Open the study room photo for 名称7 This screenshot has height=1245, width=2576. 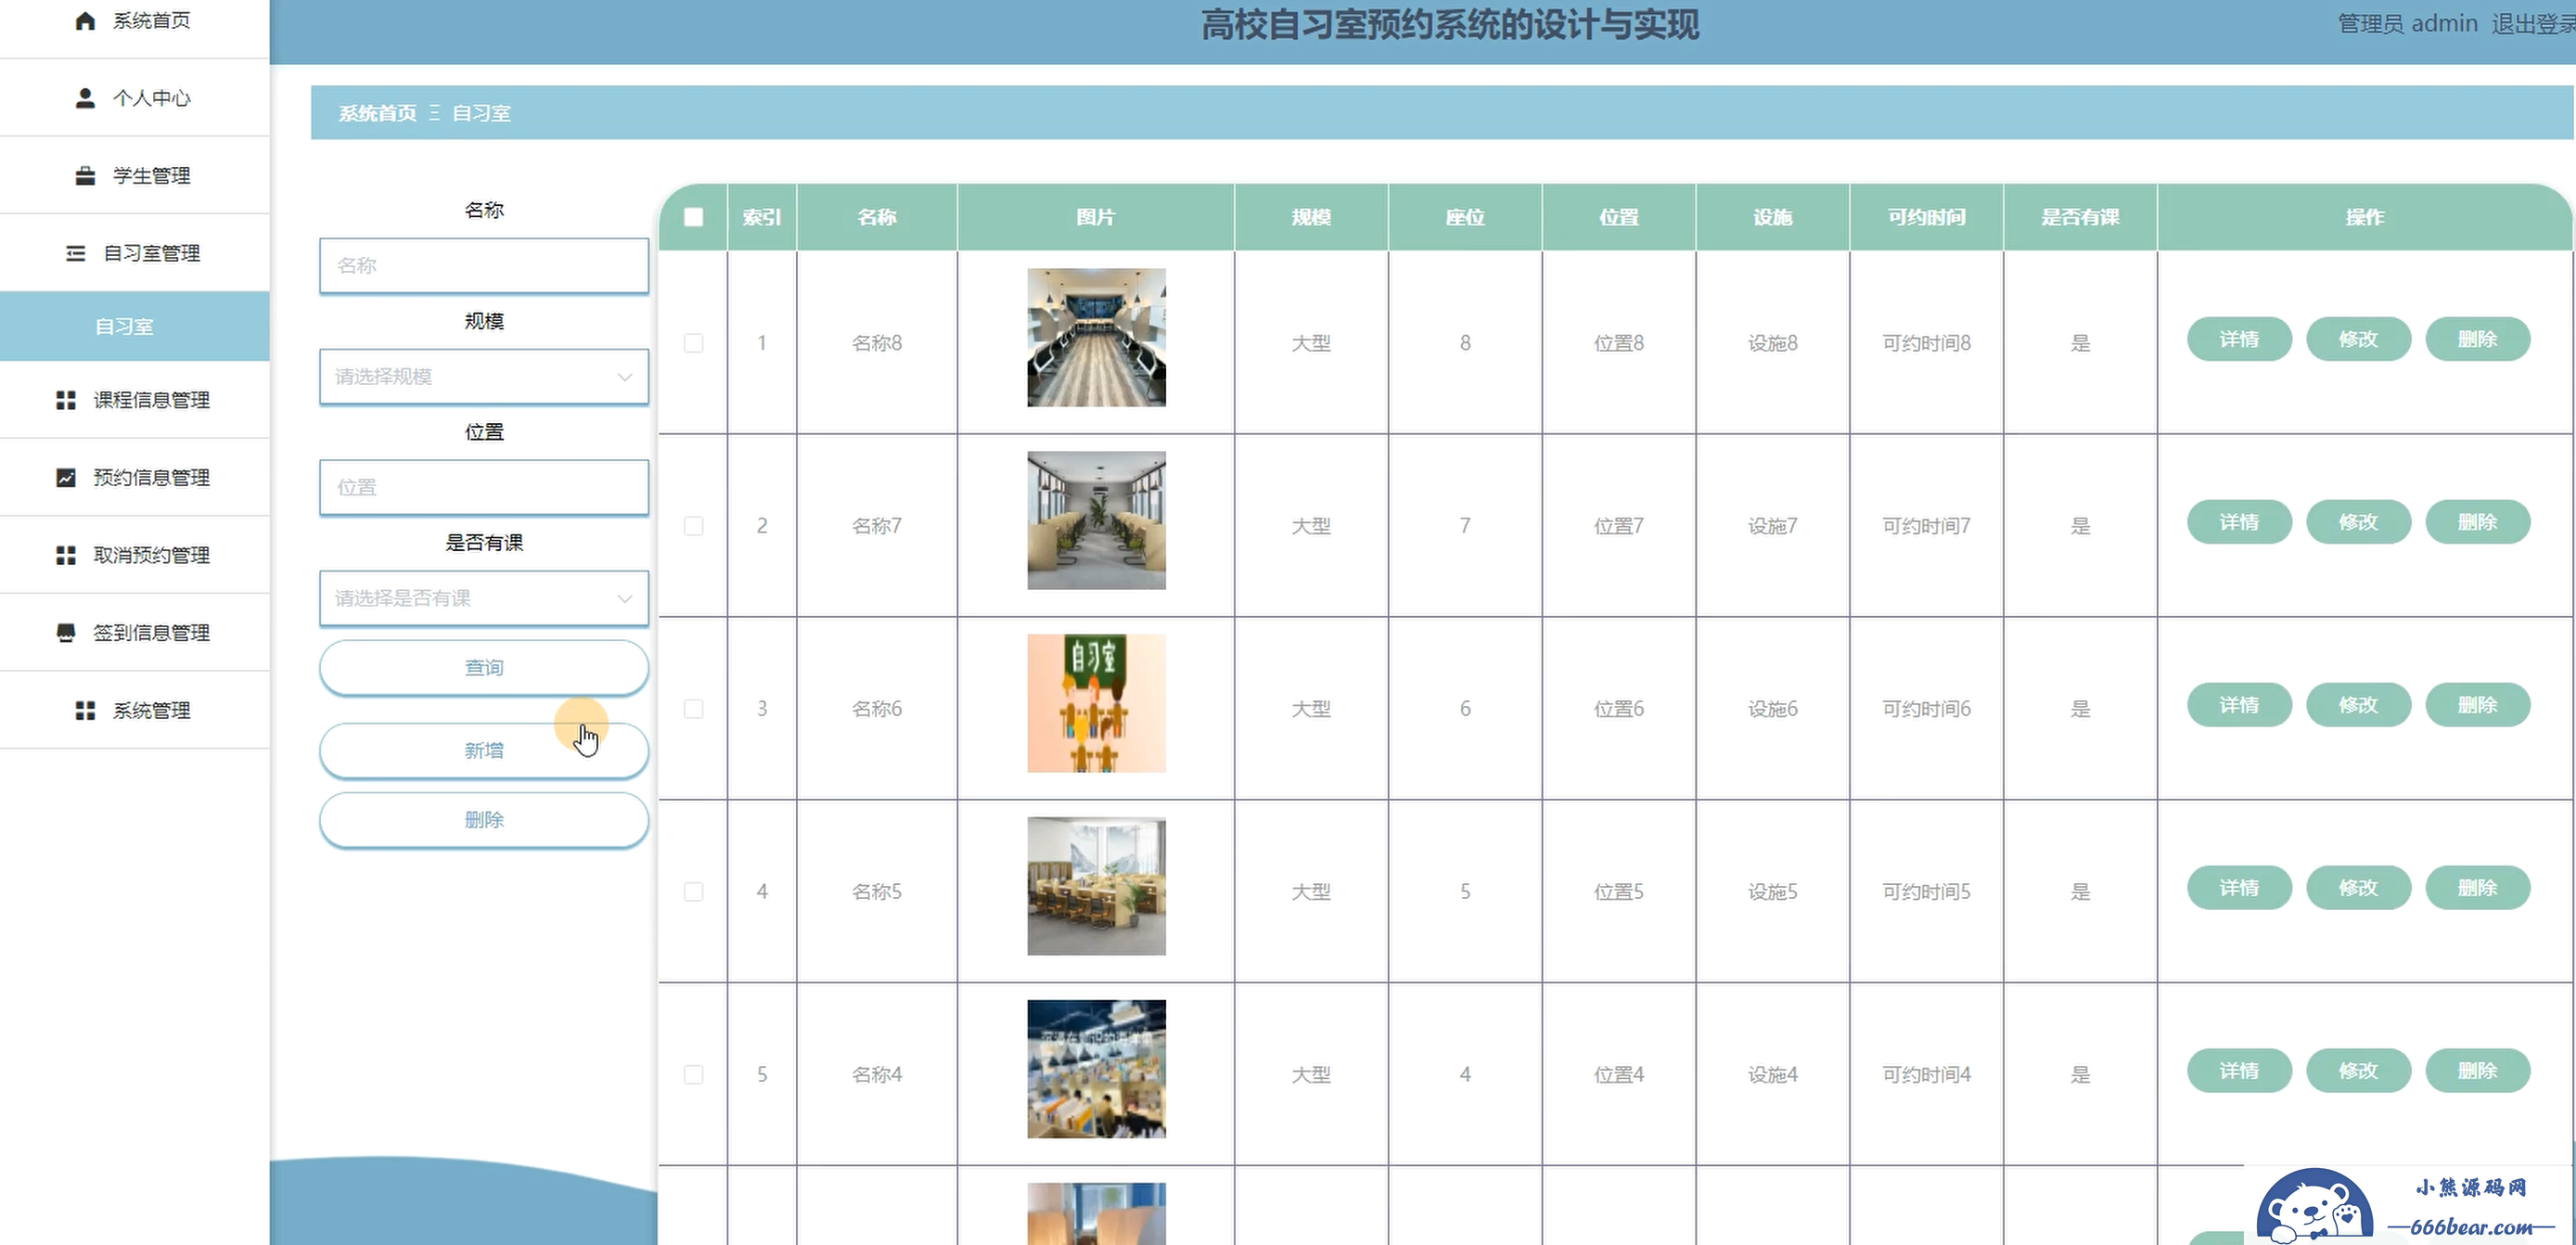[1096, 521]
